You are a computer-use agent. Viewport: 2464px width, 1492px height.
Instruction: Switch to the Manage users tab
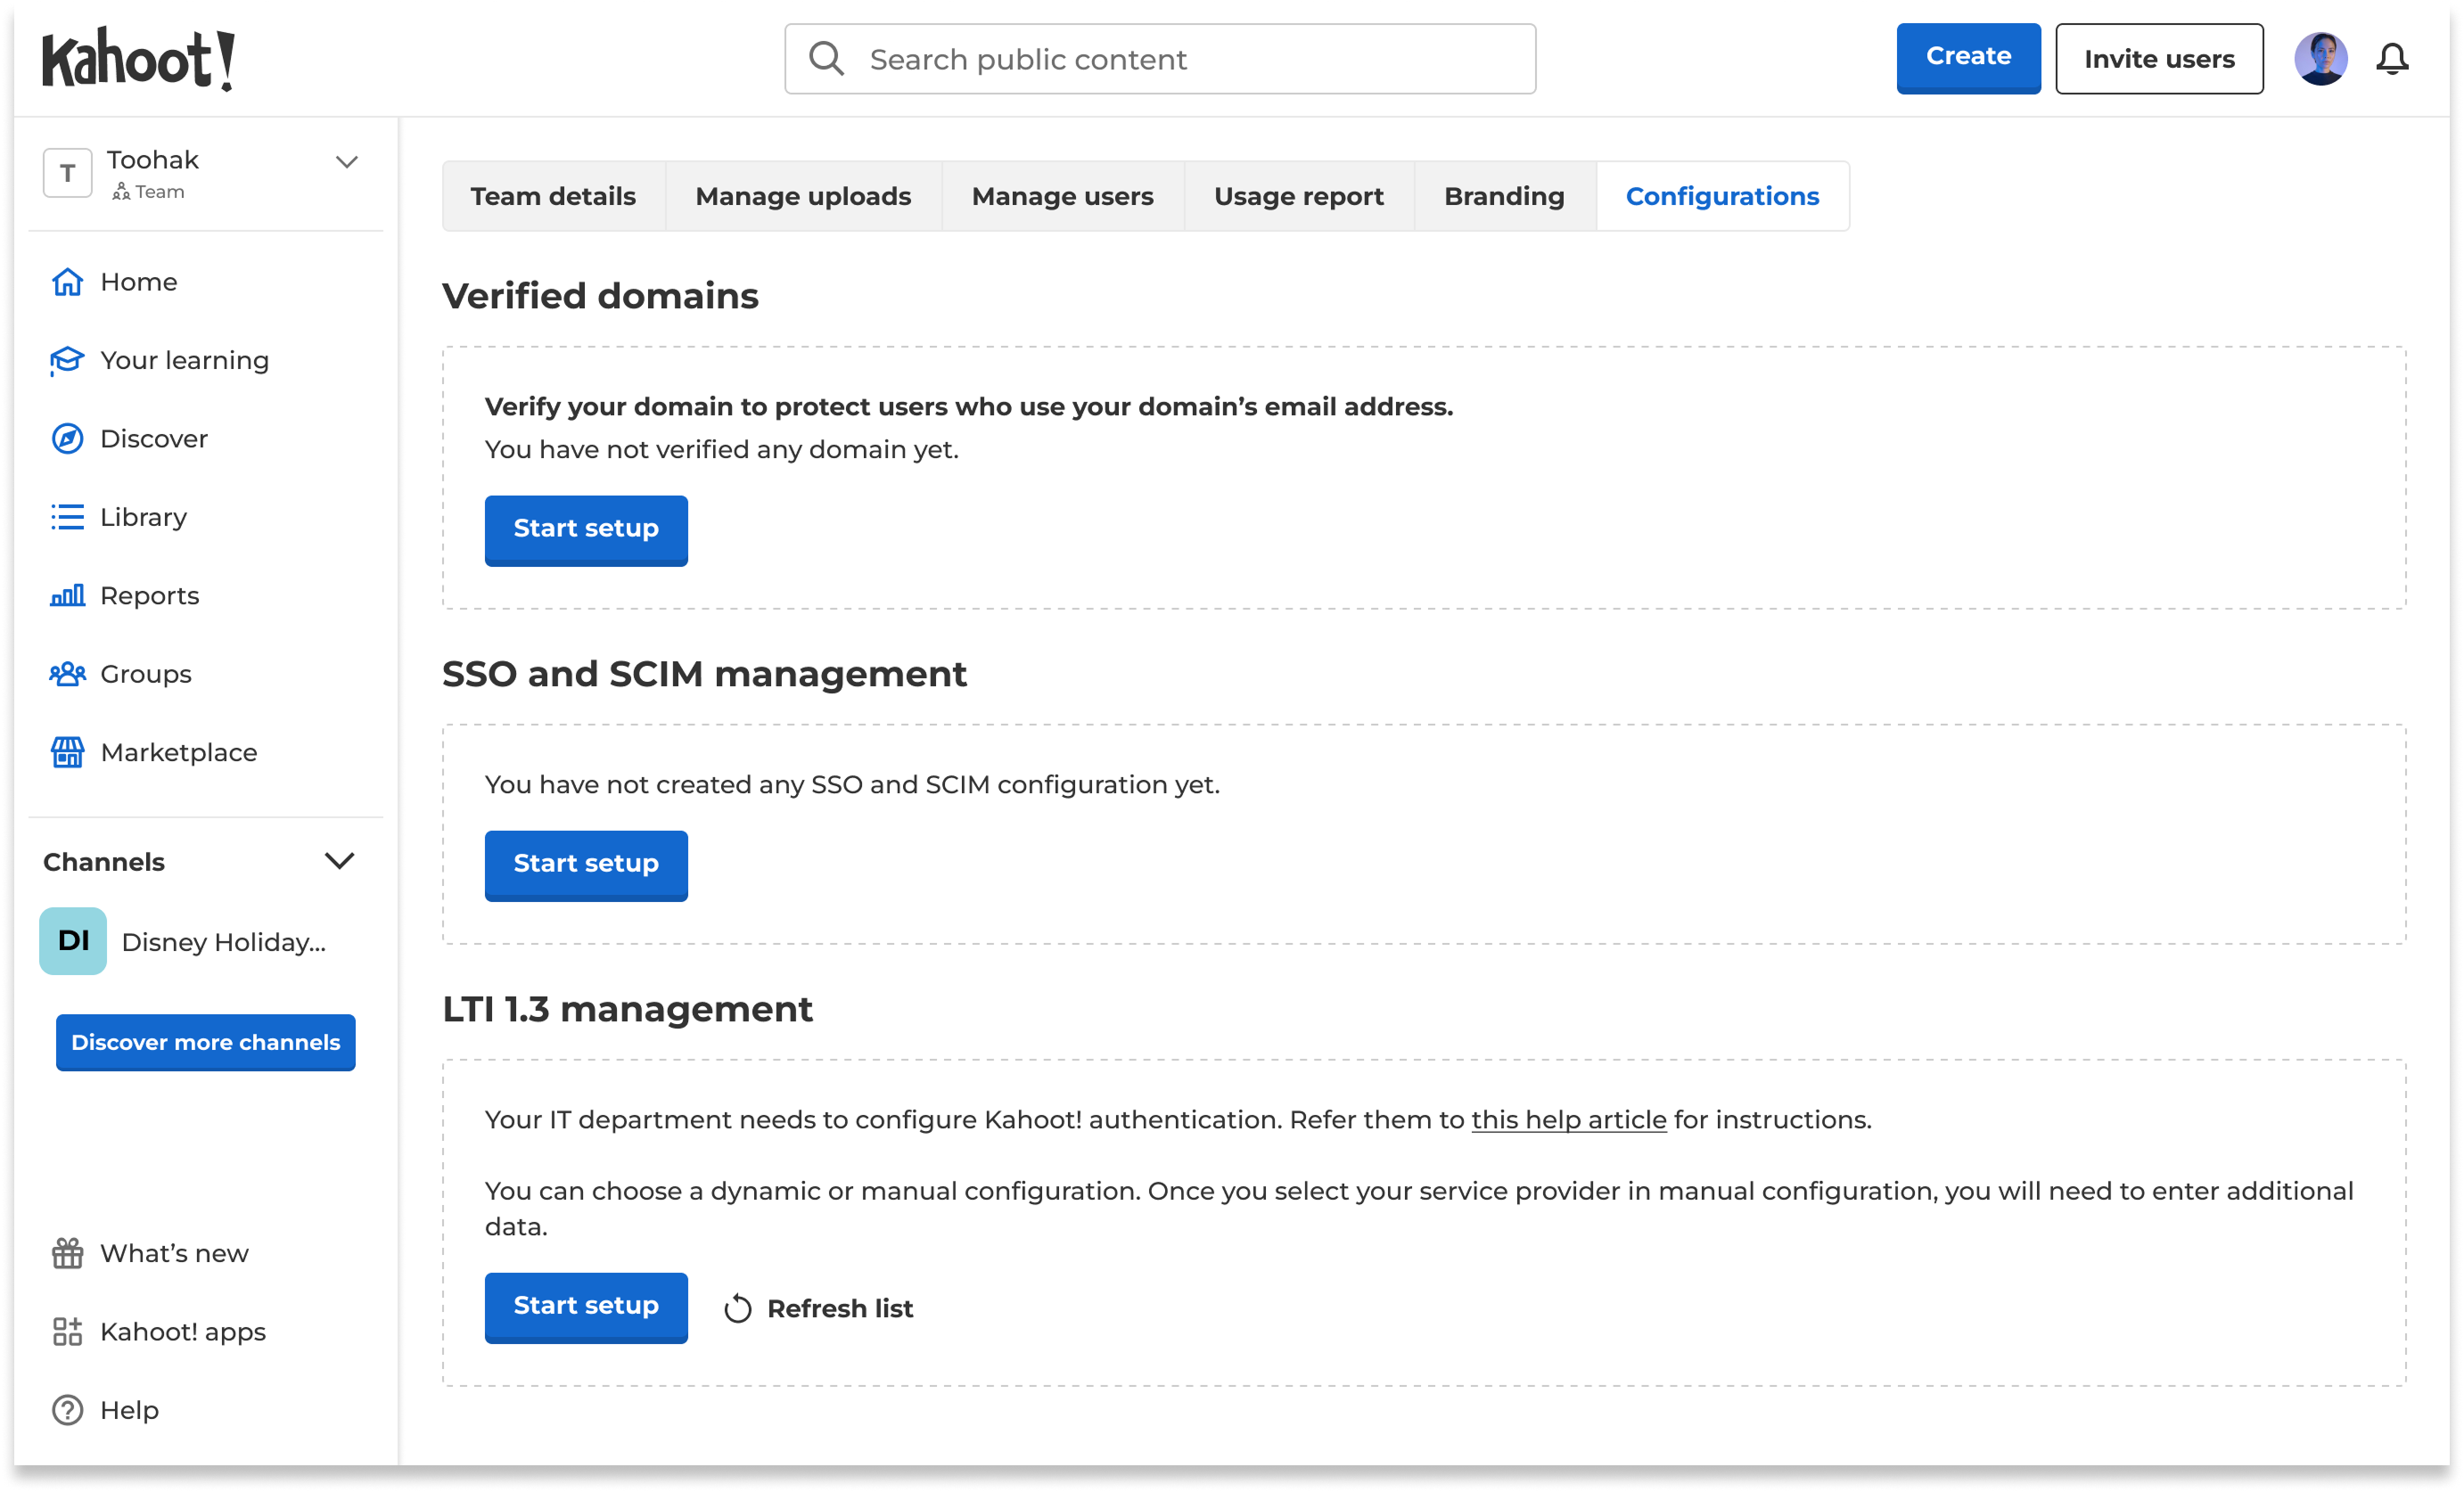[x=1061, y=196]
